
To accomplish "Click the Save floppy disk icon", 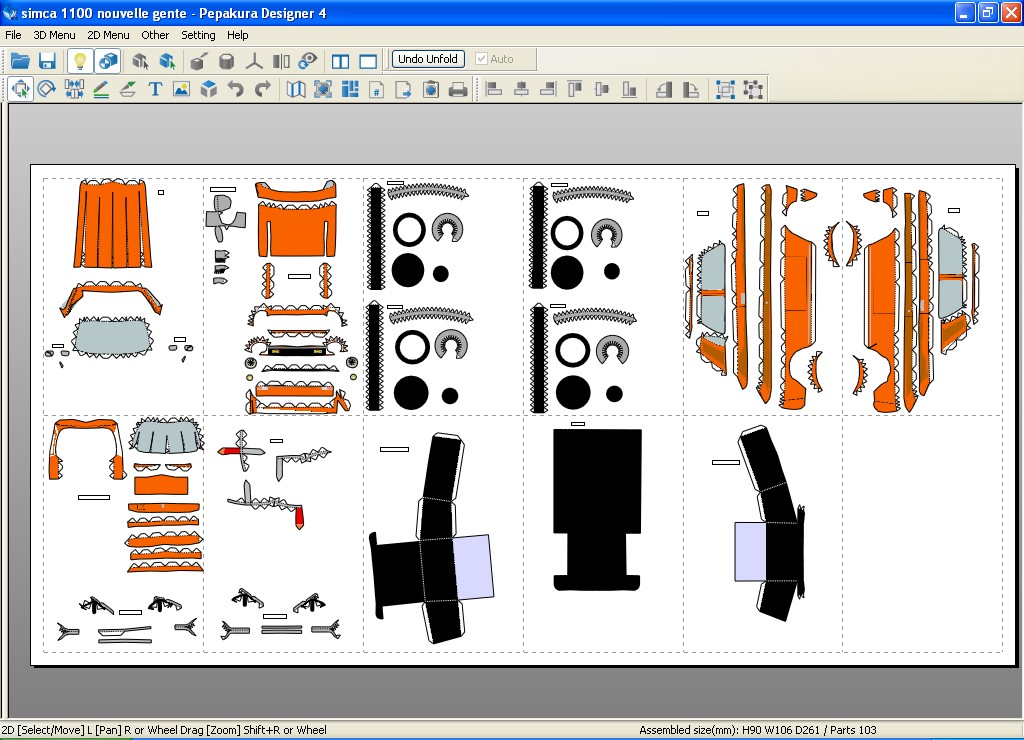I will [x=47, y=61].
